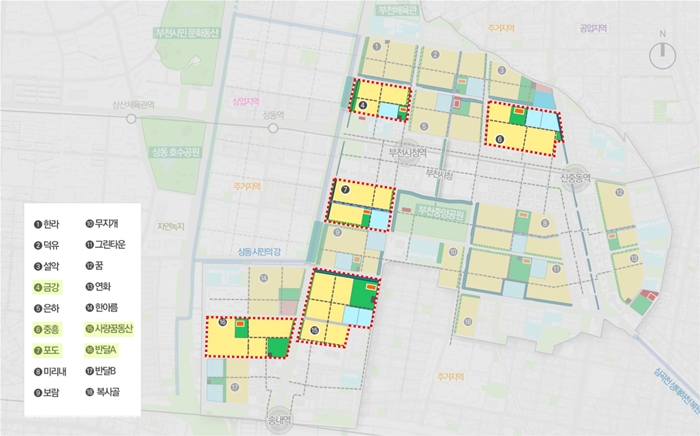Click the 상동역 station circle
This screenshot has height=436, width=700.
[x=273, y=129]
